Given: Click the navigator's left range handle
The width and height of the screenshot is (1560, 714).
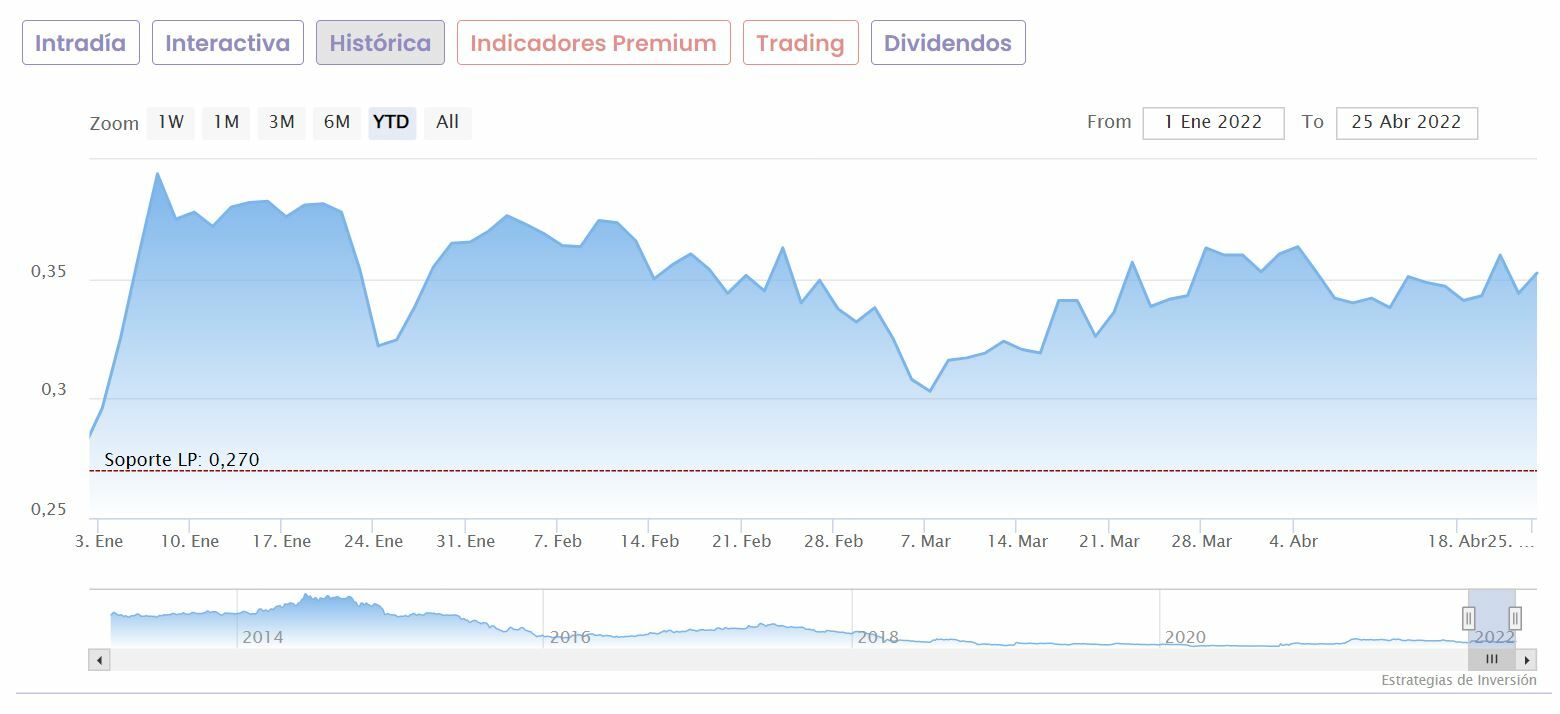Looking at the screenshot, I should 1469,618.
